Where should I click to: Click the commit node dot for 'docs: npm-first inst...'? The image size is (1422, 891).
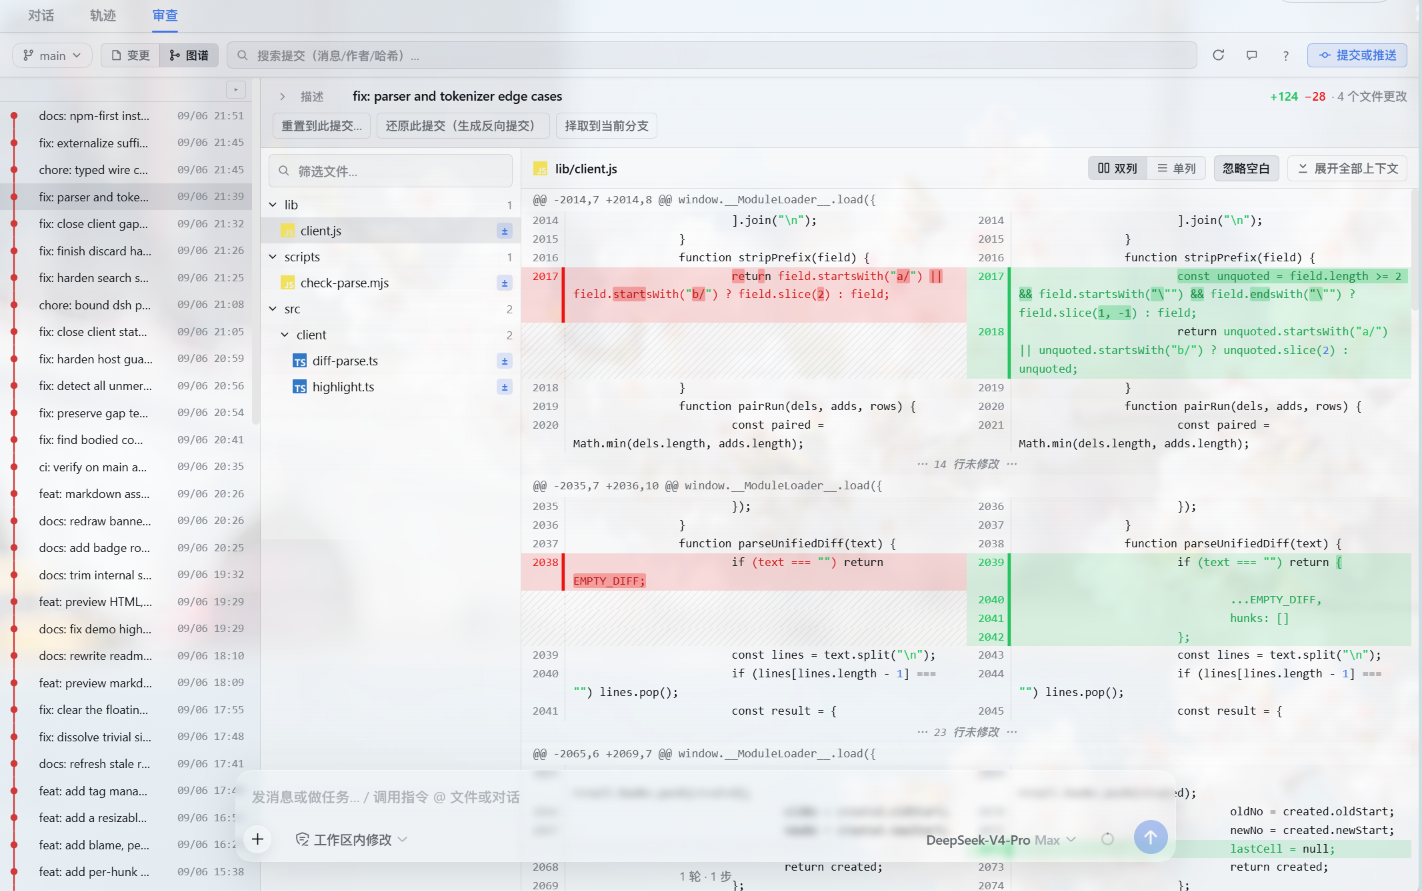[14, 116]
